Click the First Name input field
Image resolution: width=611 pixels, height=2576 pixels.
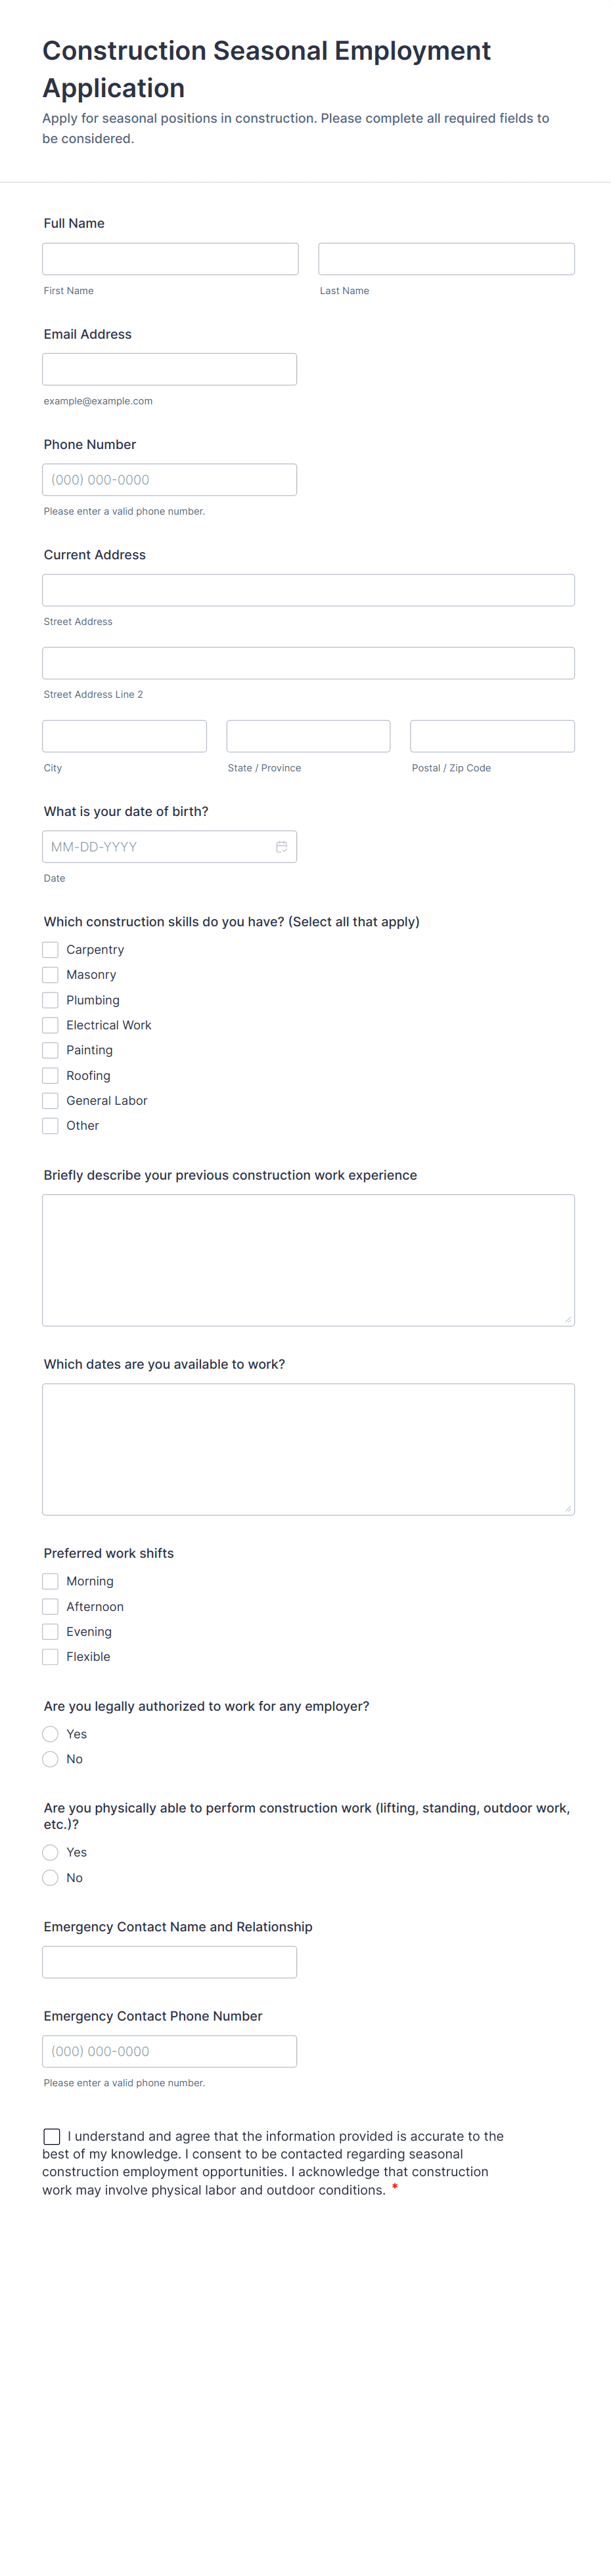coord(169,258)
